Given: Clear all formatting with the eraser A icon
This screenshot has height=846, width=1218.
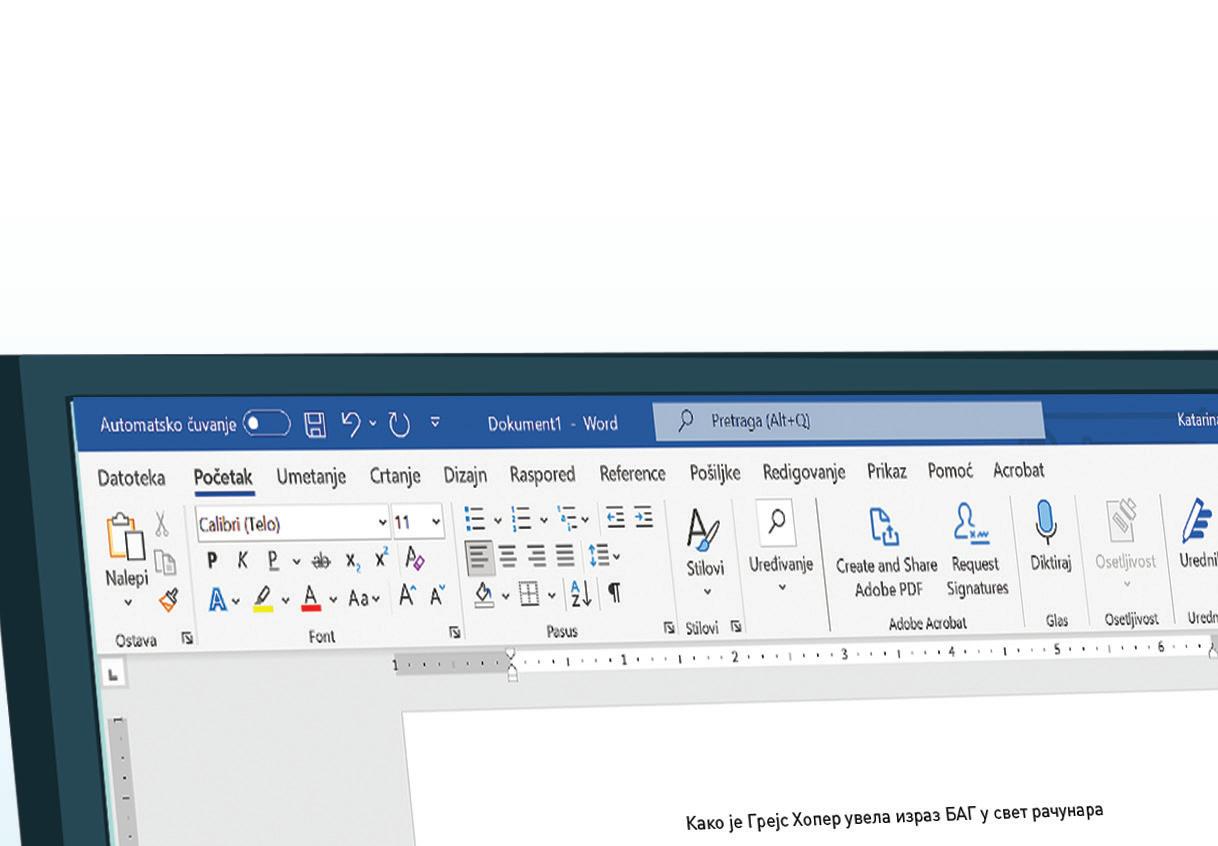Looking at the screenshot, I should [x=414, y=558].
